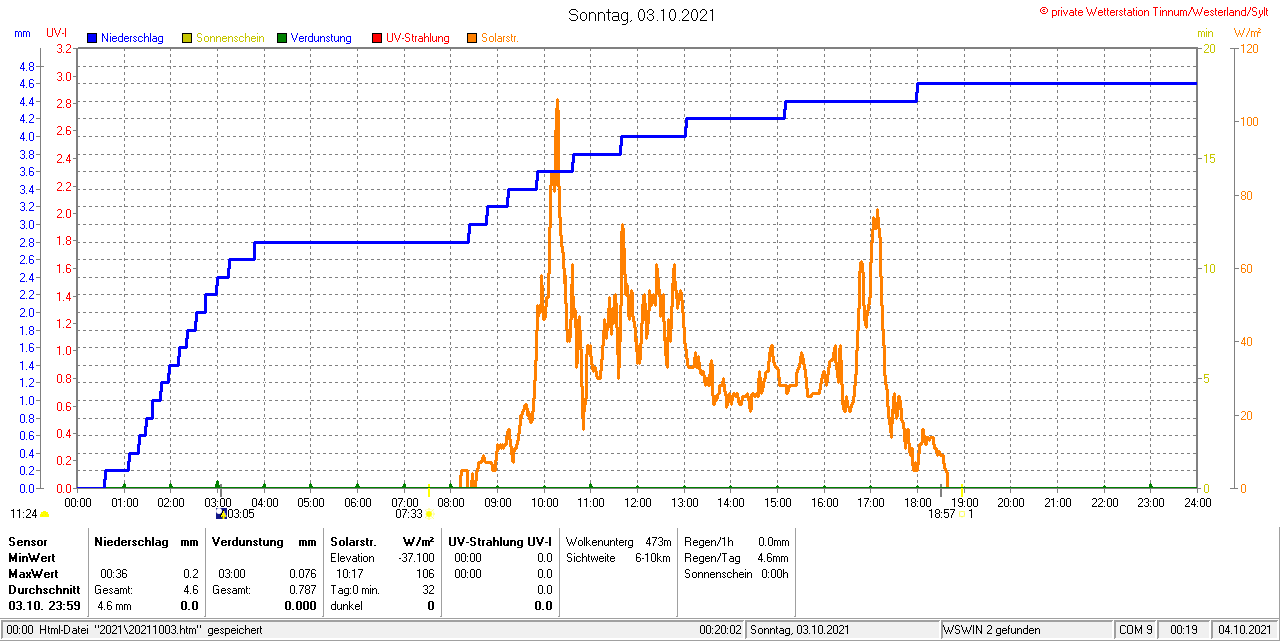Click the dunkel status text
1280x641 pixels.
[347, 606]
